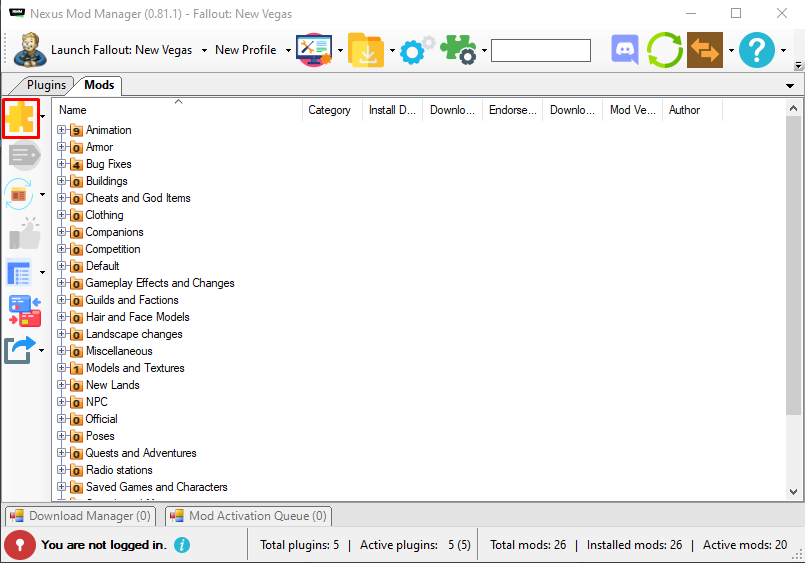Click the blue list view icon in sidebar

point(20,272)
